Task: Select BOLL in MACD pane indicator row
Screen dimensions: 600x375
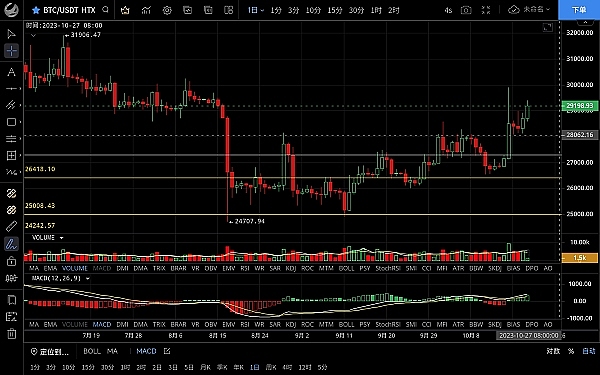Action: coord(346,324)
